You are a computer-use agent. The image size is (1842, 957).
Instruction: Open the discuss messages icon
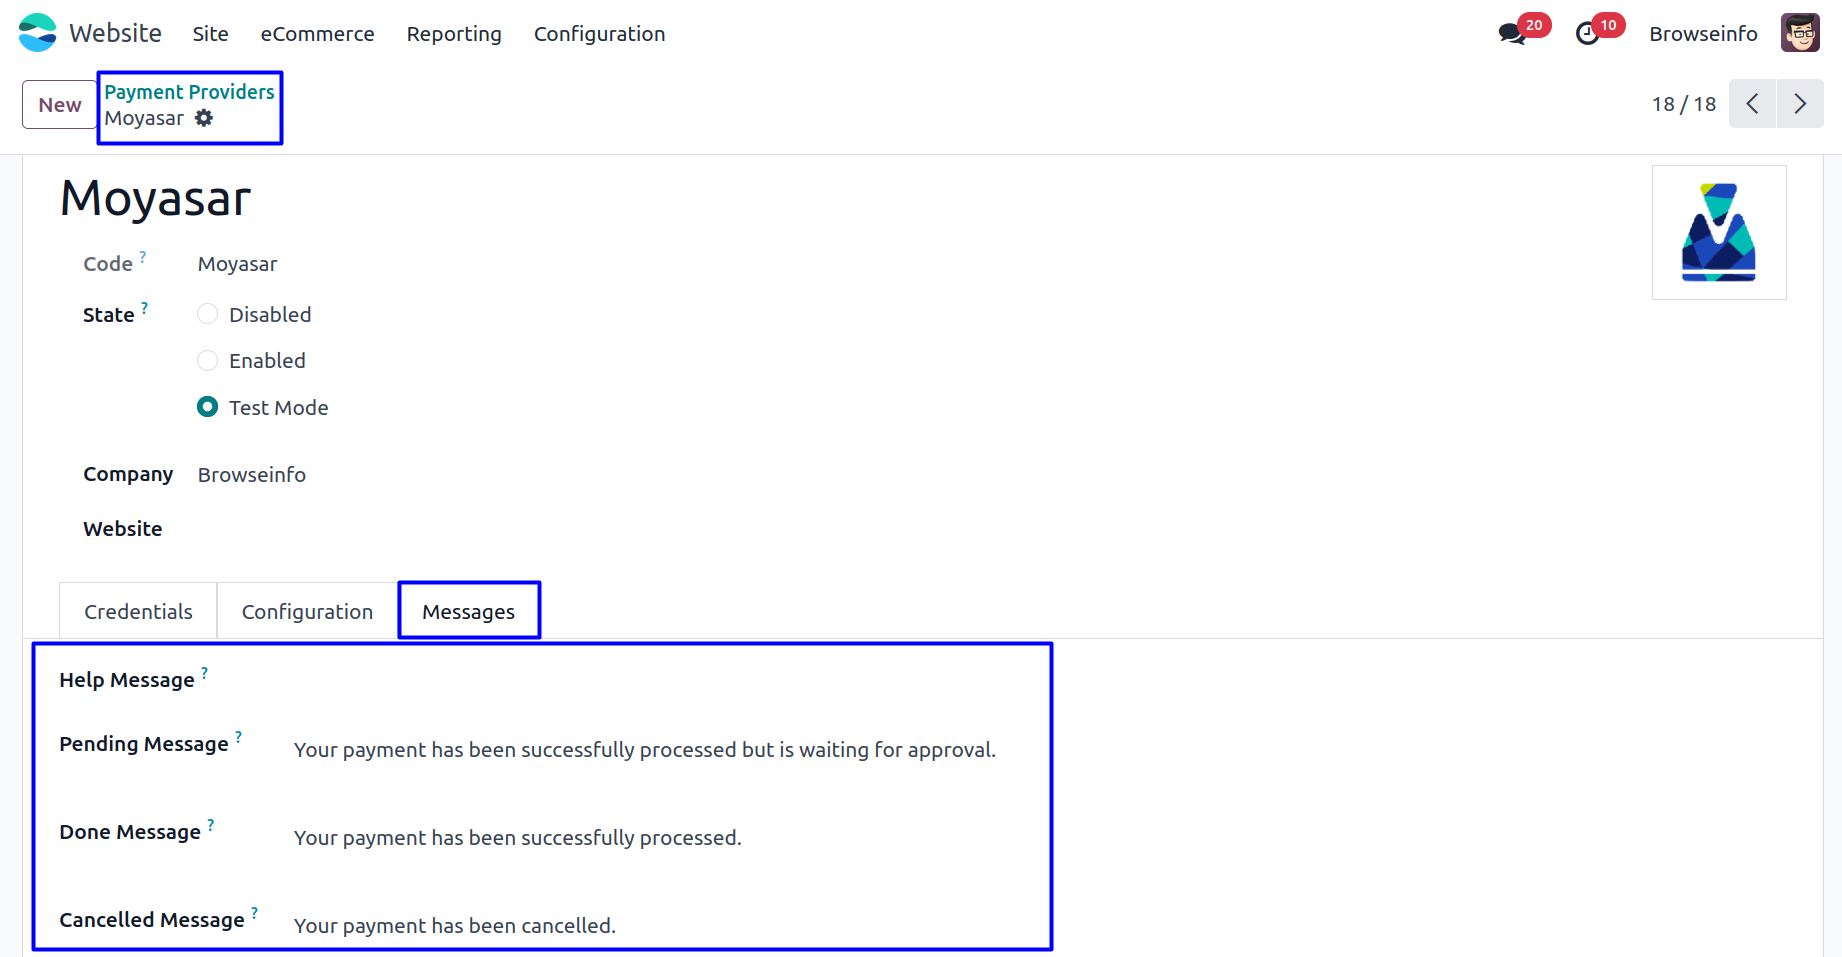(x=1511, y=34)
